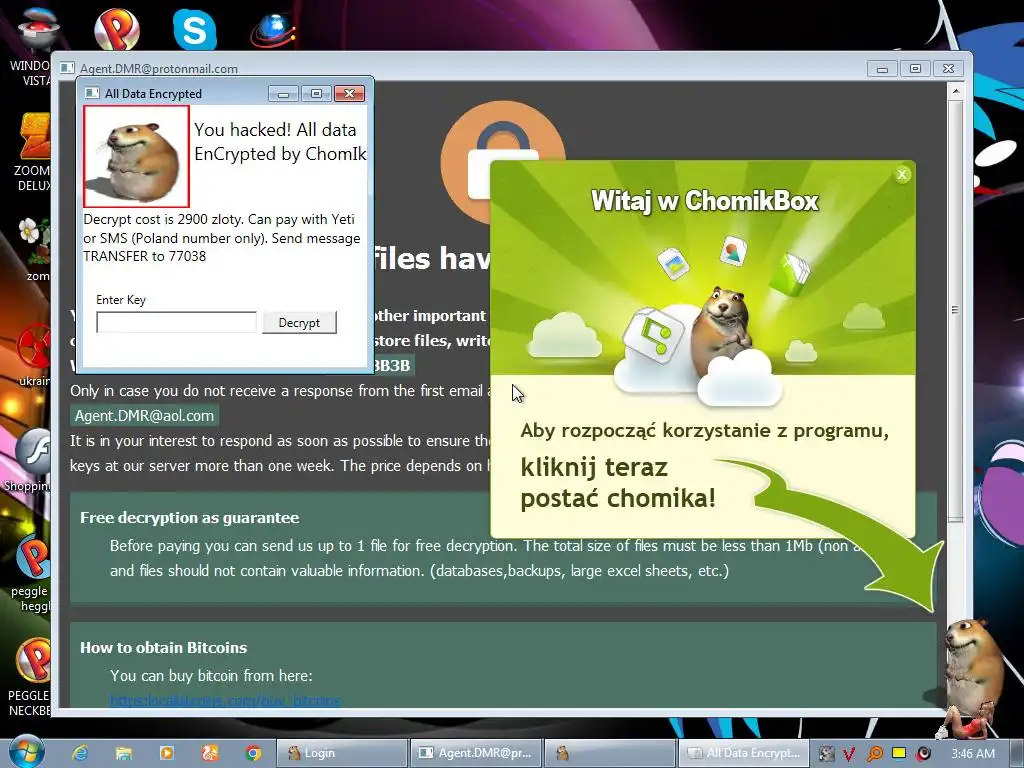Viewport: 1024px width, 768px height.
Task: Open the Zoom Deluxe desktop icon
Action: tap(33, 152)
